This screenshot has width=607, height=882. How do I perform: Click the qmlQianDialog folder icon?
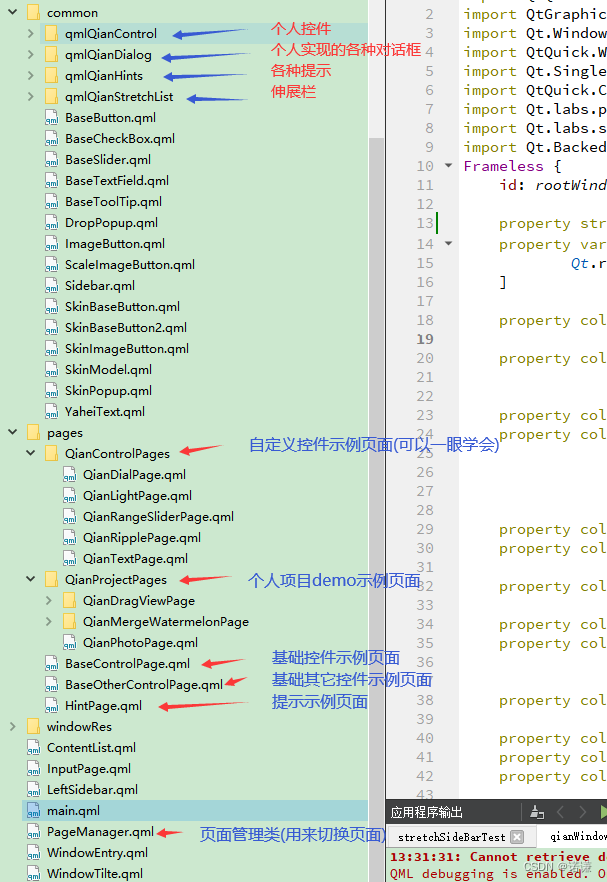pos(52,55)
